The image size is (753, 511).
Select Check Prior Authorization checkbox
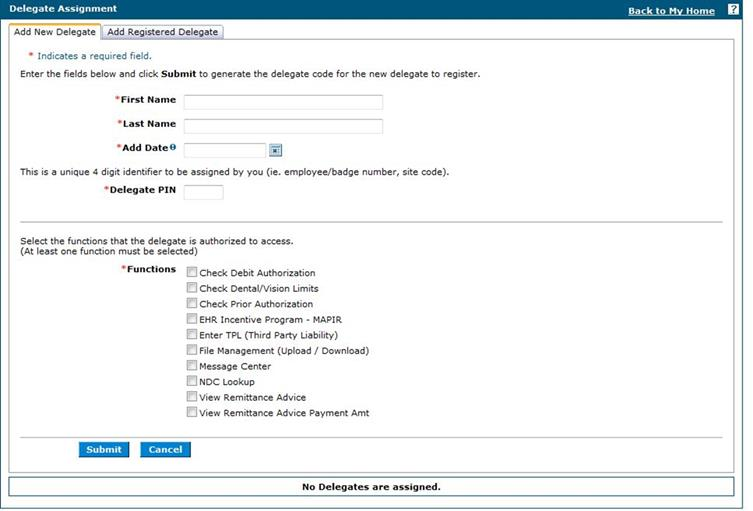(x=192, y=304)
